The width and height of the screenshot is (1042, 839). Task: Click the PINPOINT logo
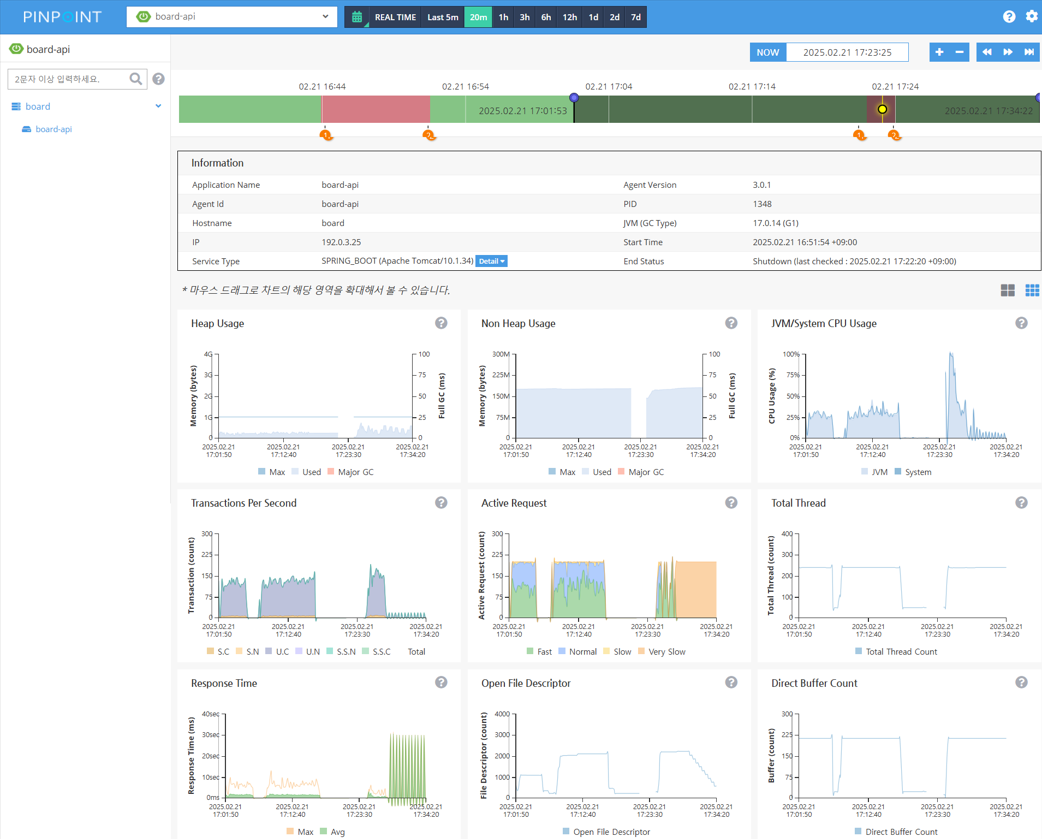coord(62,17)
